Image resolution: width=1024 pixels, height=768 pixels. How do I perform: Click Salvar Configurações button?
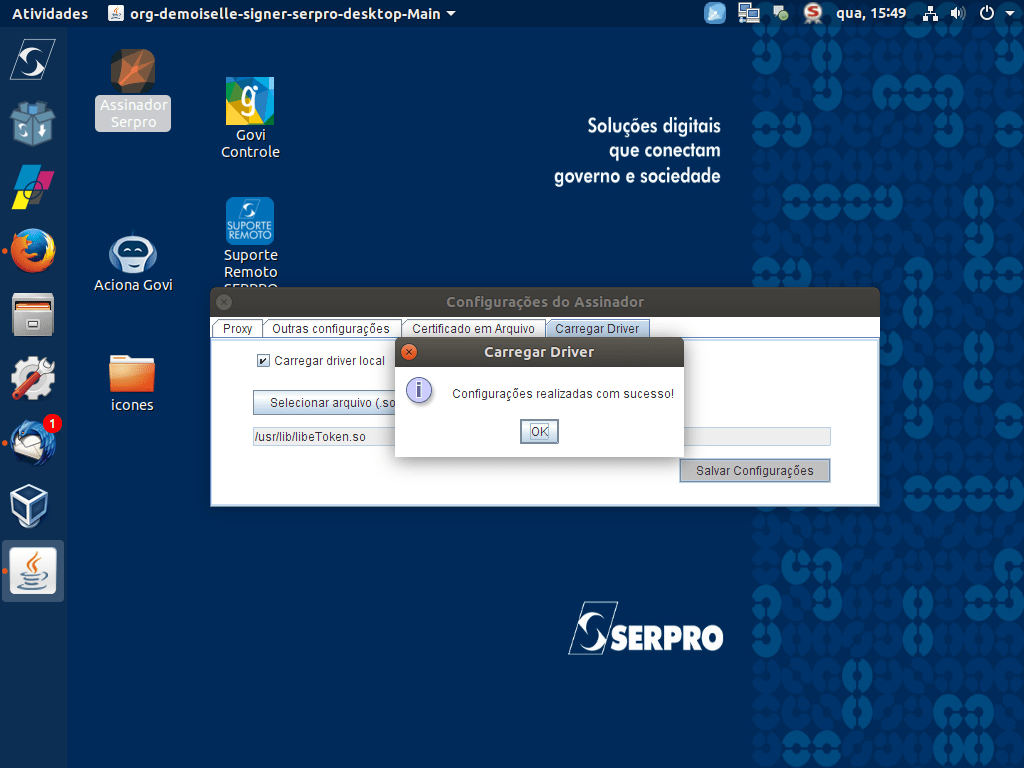(x=754, y=470)
